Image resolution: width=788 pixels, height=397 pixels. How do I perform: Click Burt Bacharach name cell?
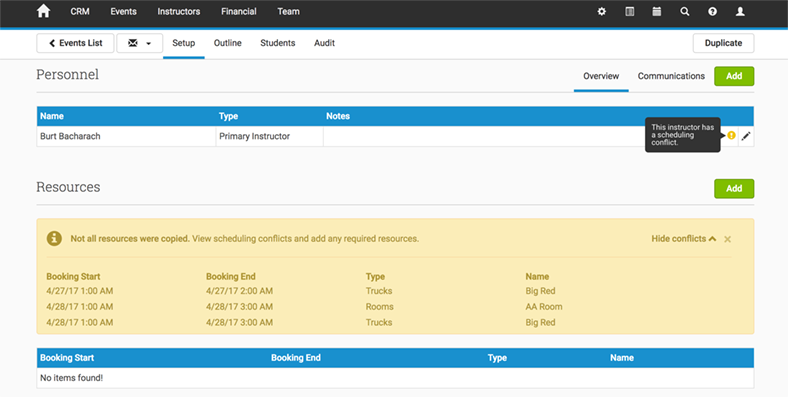(x=126, y=136)
